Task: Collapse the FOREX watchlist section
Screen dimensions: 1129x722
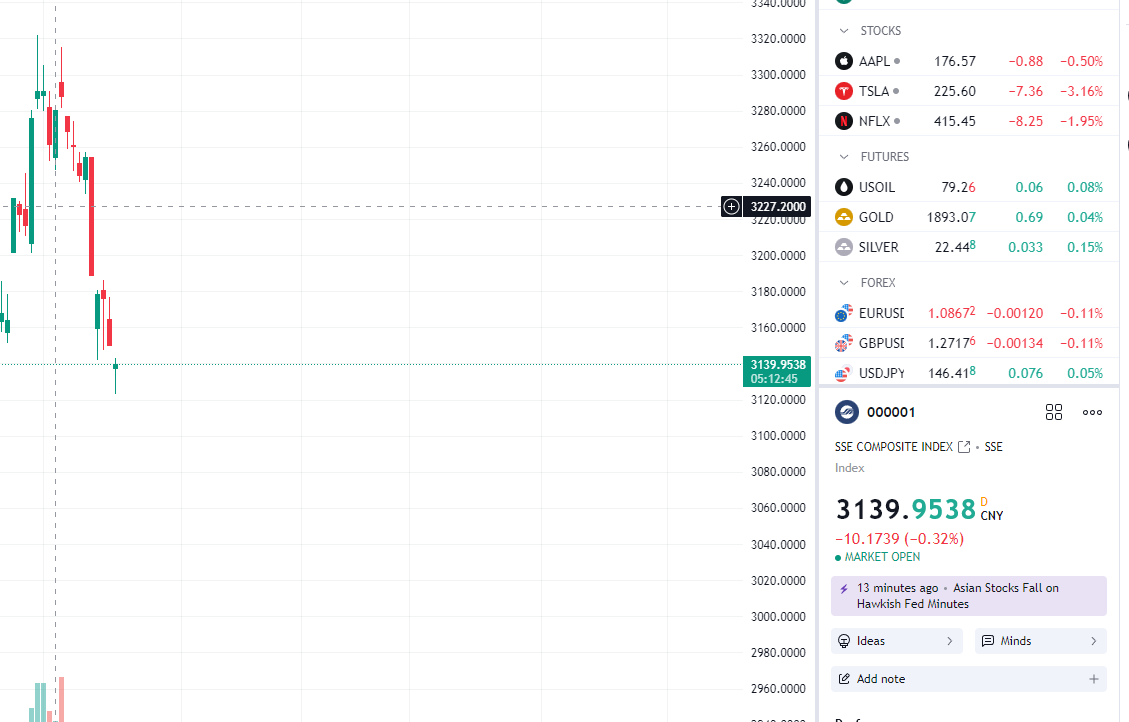Action: pos(844,283)
